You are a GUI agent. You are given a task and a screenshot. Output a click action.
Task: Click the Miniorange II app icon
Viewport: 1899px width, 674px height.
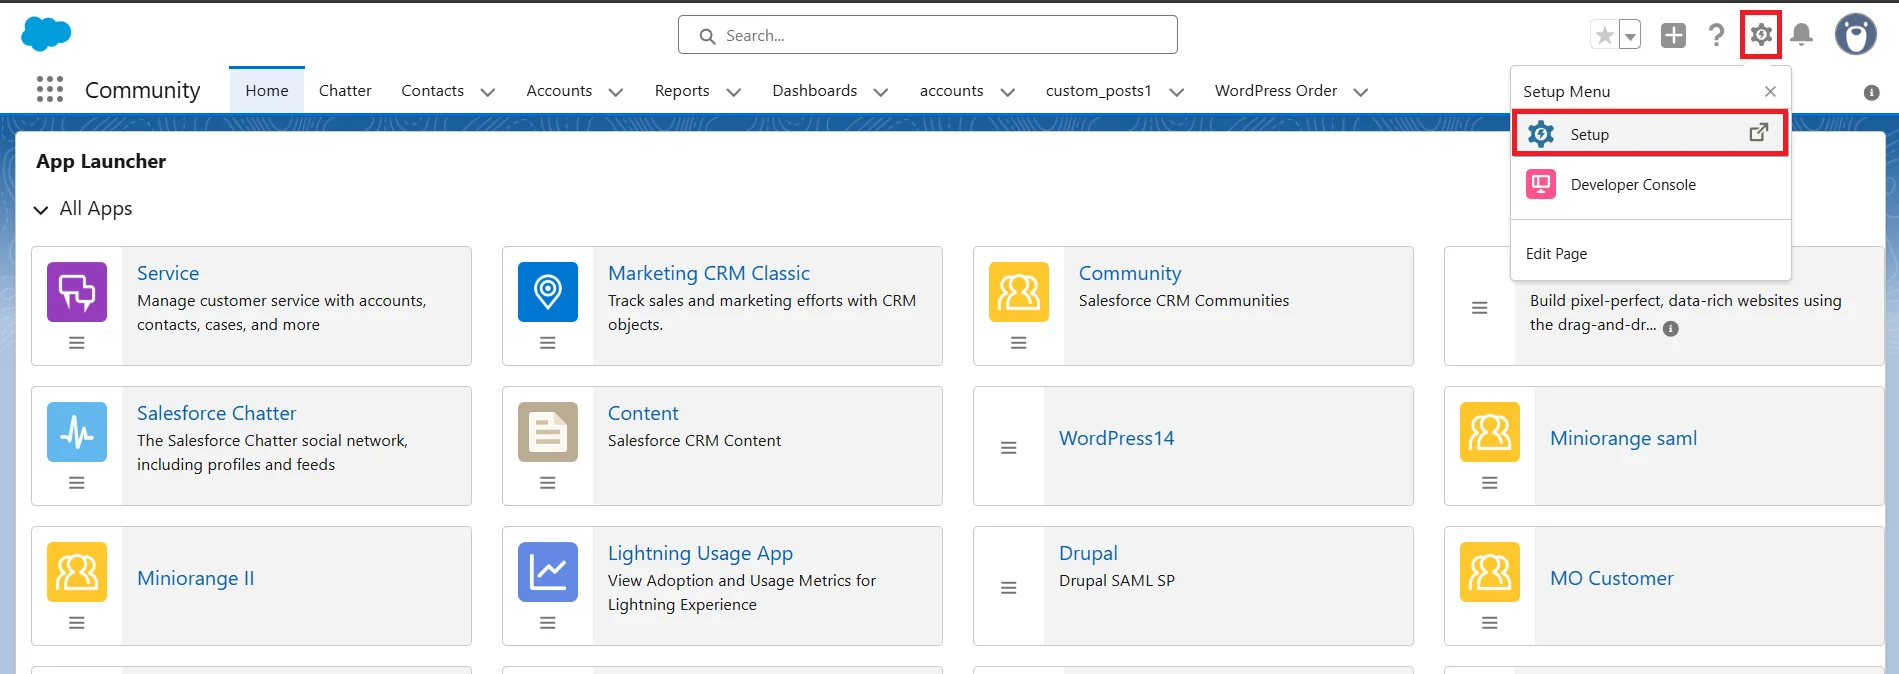[77, 572]
